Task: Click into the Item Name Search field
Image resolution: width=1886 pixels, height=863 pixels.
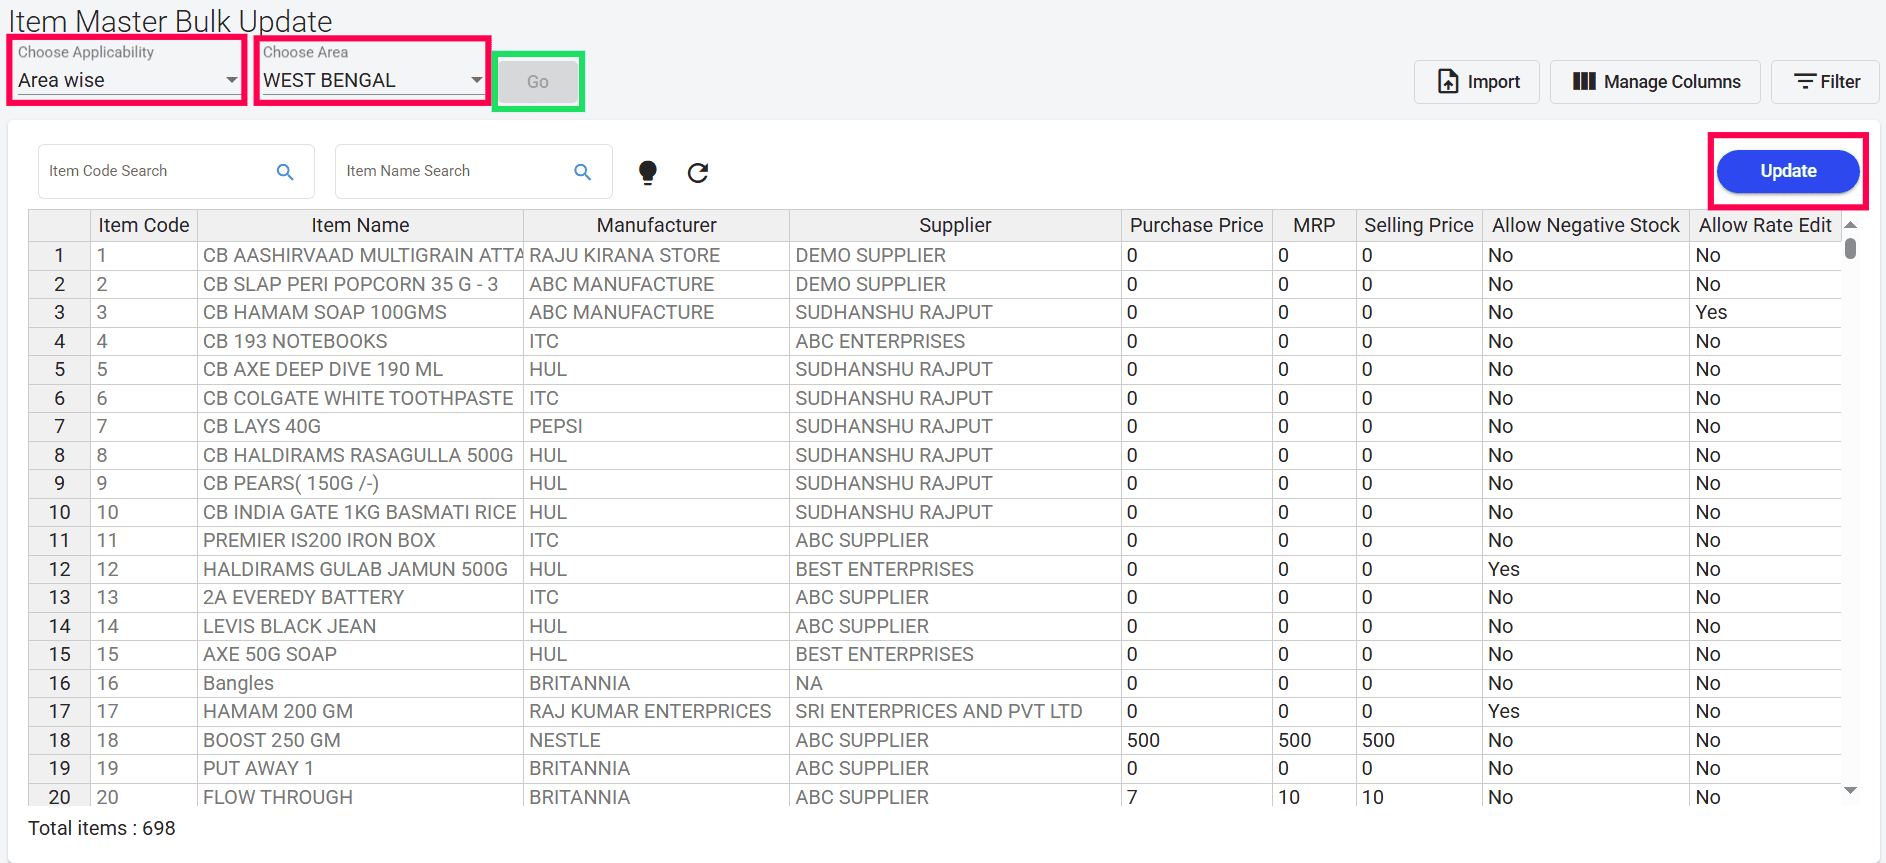Action: [452, 171]
